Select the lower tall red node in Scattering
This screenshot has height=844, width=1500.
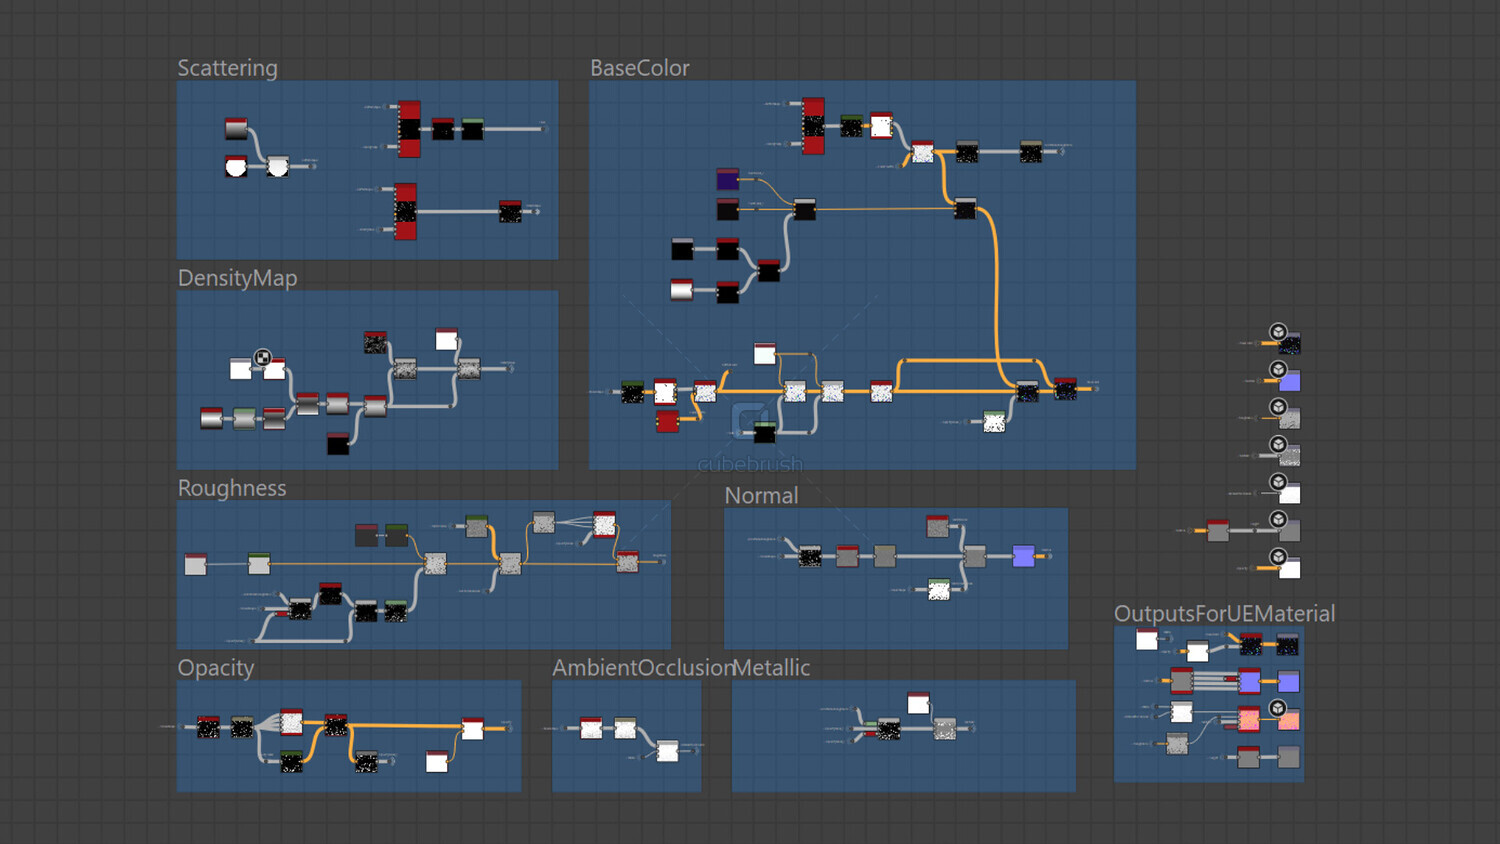pos(405,211)
